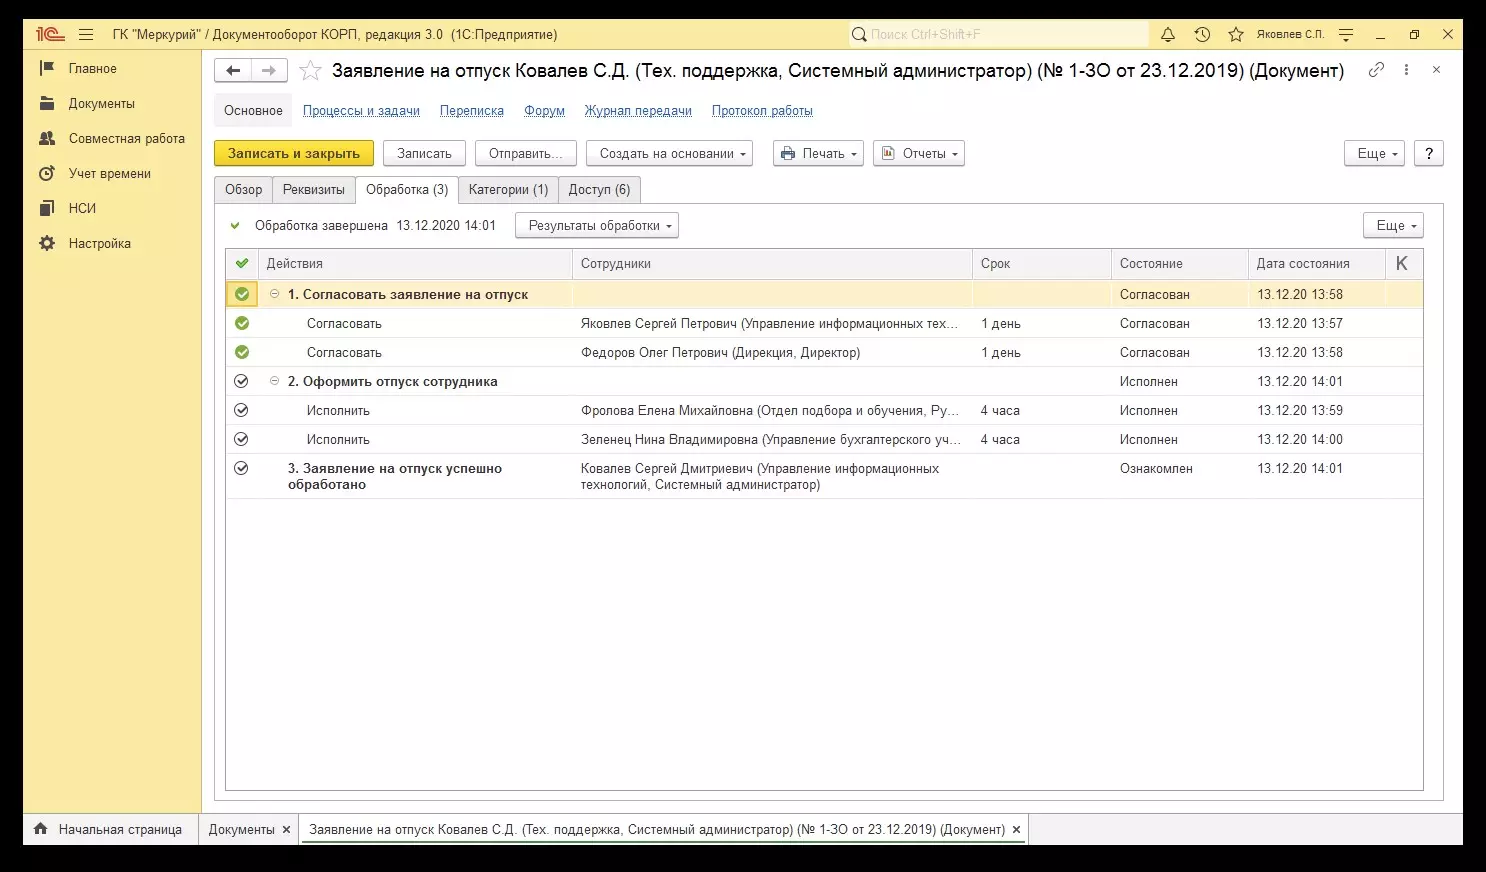Click the notifications bell icon
This screenshot has width=1486, height=872.
tap(1168, 35)
